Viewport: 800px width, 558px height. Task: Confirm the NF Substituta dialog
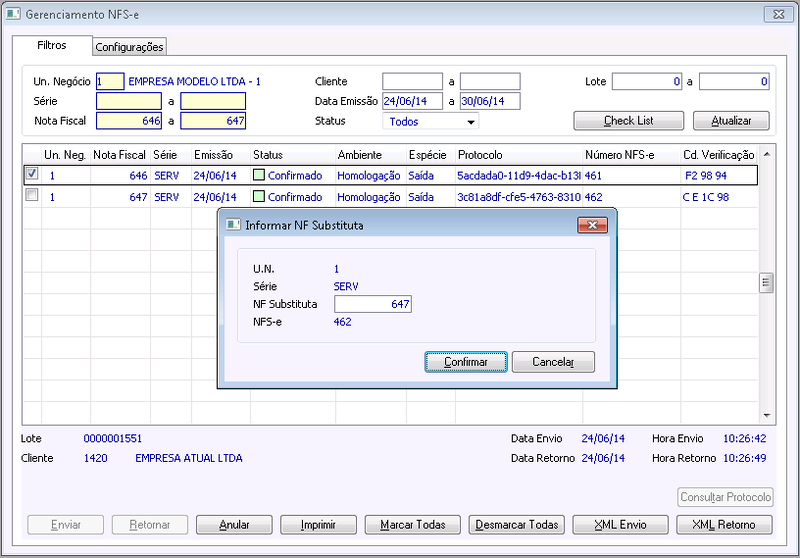pos(466,362)
